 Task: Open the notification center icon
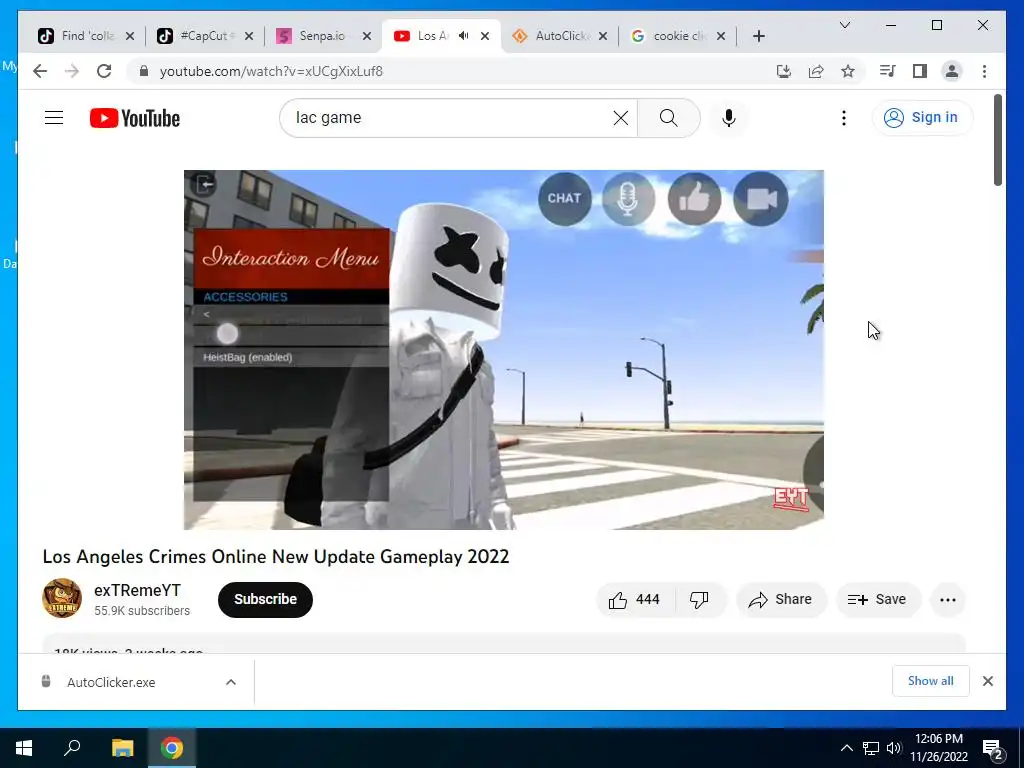click(x=992, y=748)
